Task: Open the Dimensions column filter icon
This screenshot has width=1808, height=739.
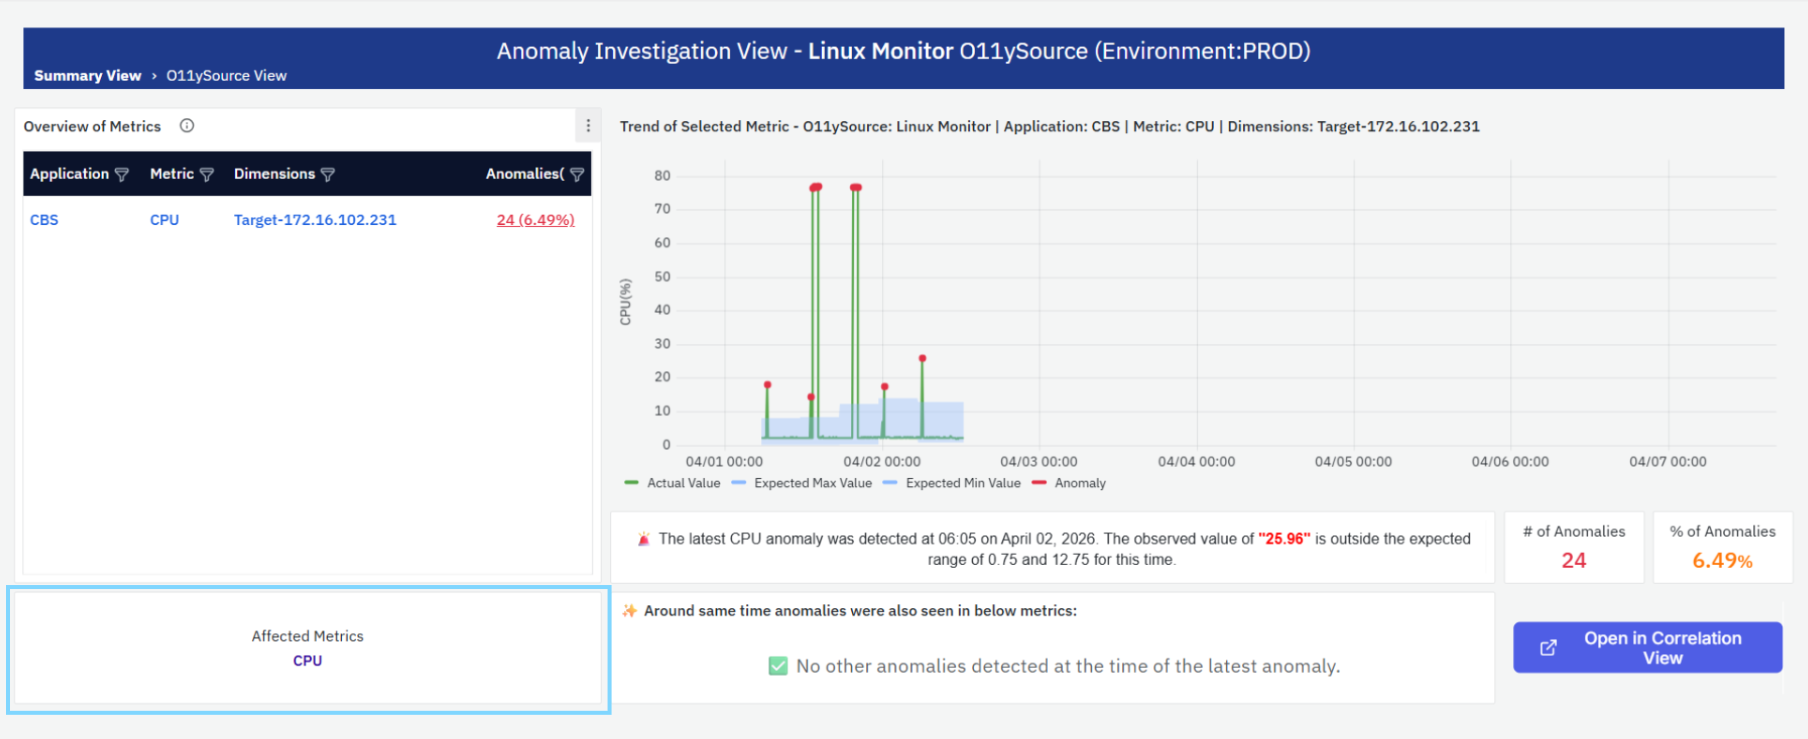Action: point(327,174)
